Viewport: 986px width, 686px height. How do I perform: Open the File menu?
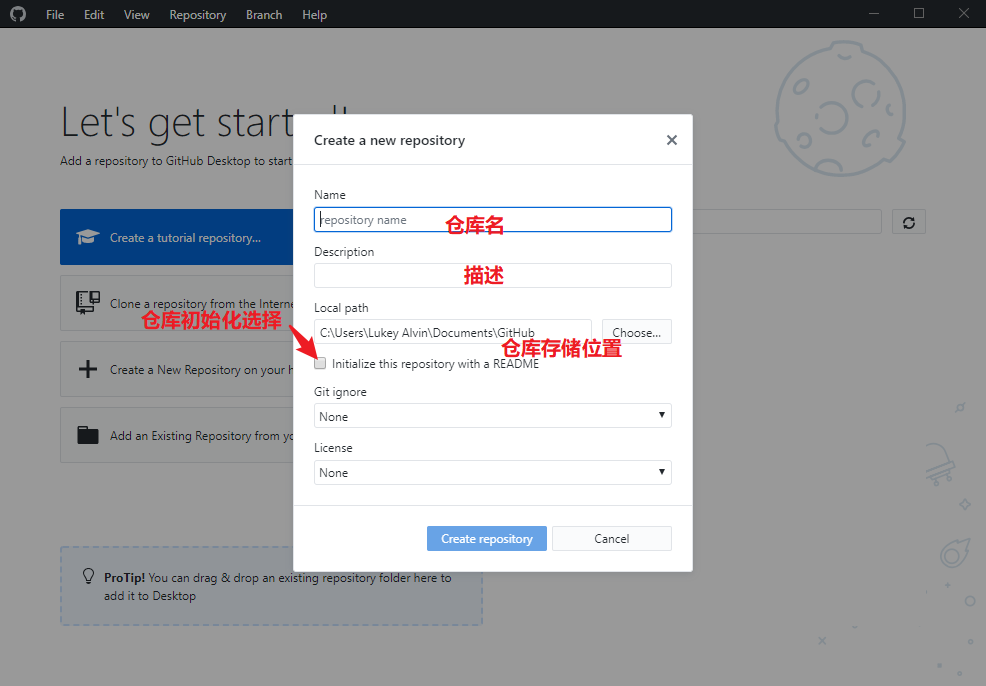(x=55, y=14)
